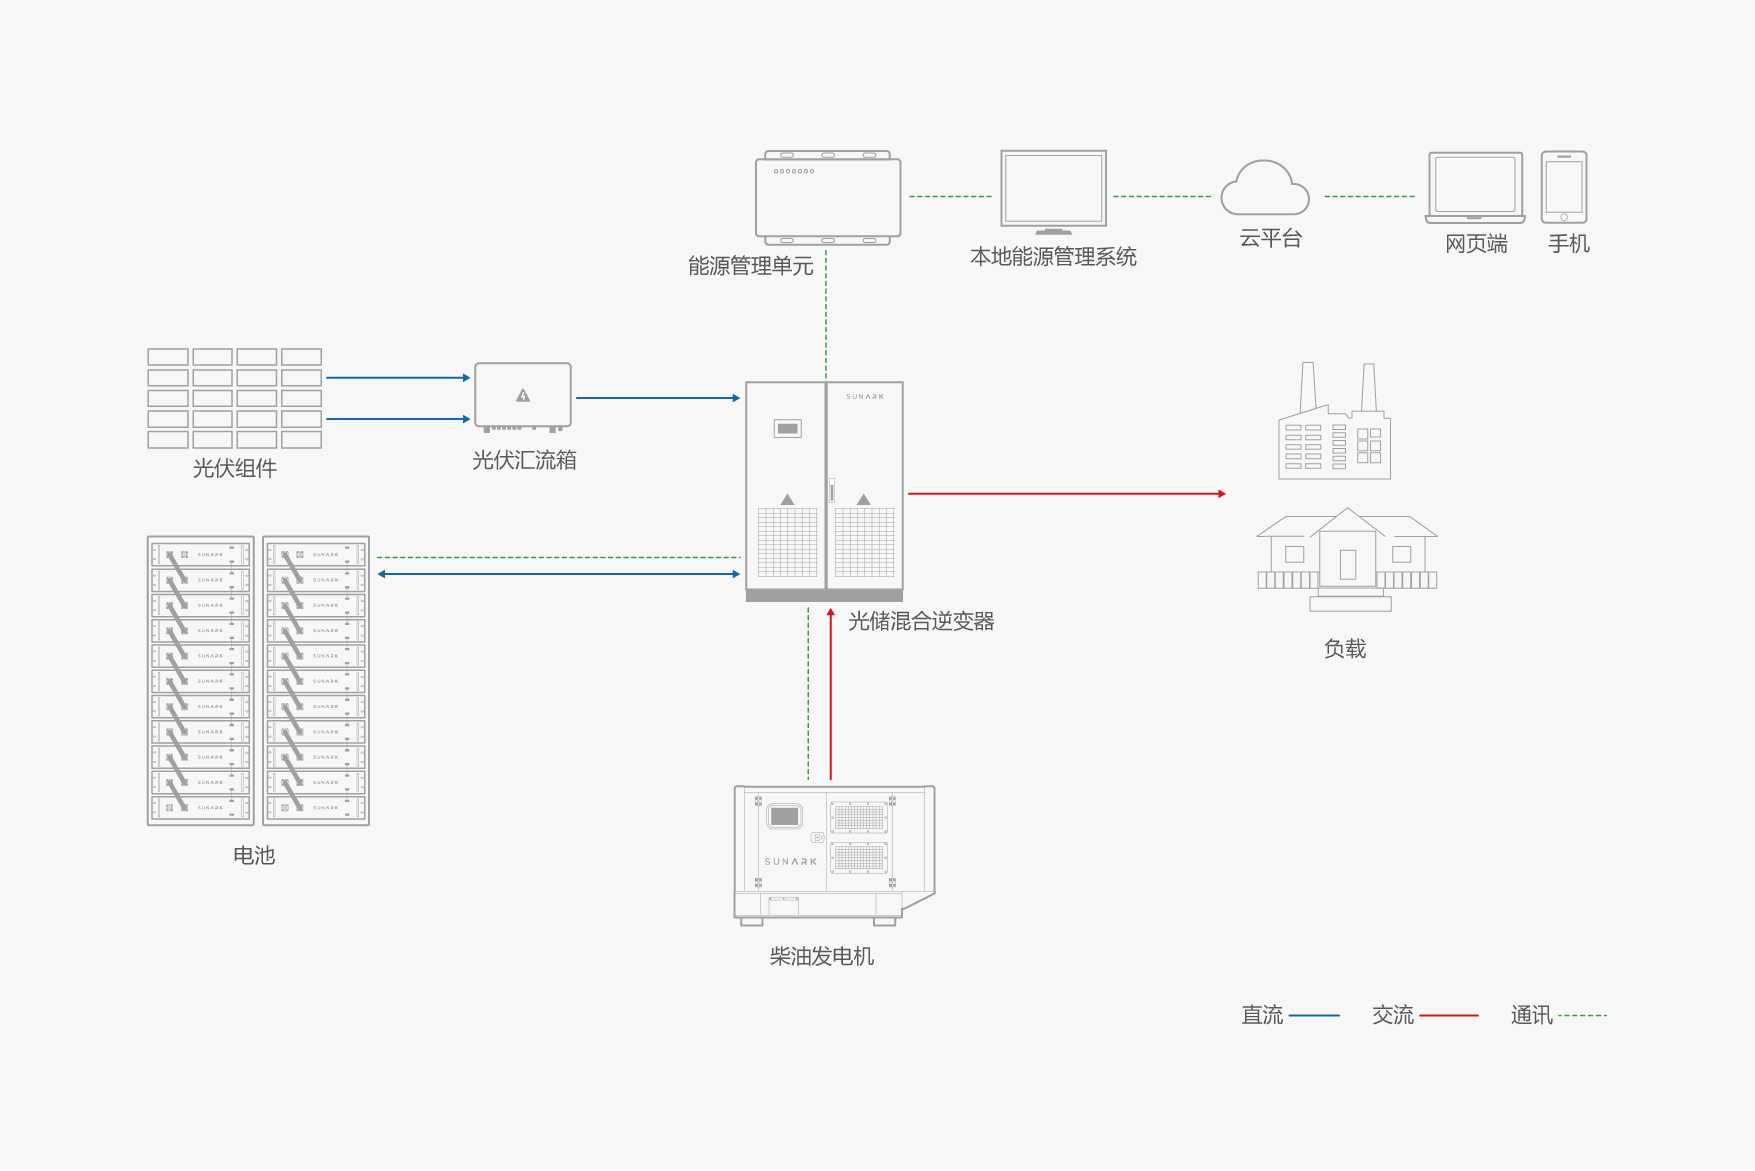Click the cloud platform icon
The image size is (1755, 1171).
(x=1265, y=189)
